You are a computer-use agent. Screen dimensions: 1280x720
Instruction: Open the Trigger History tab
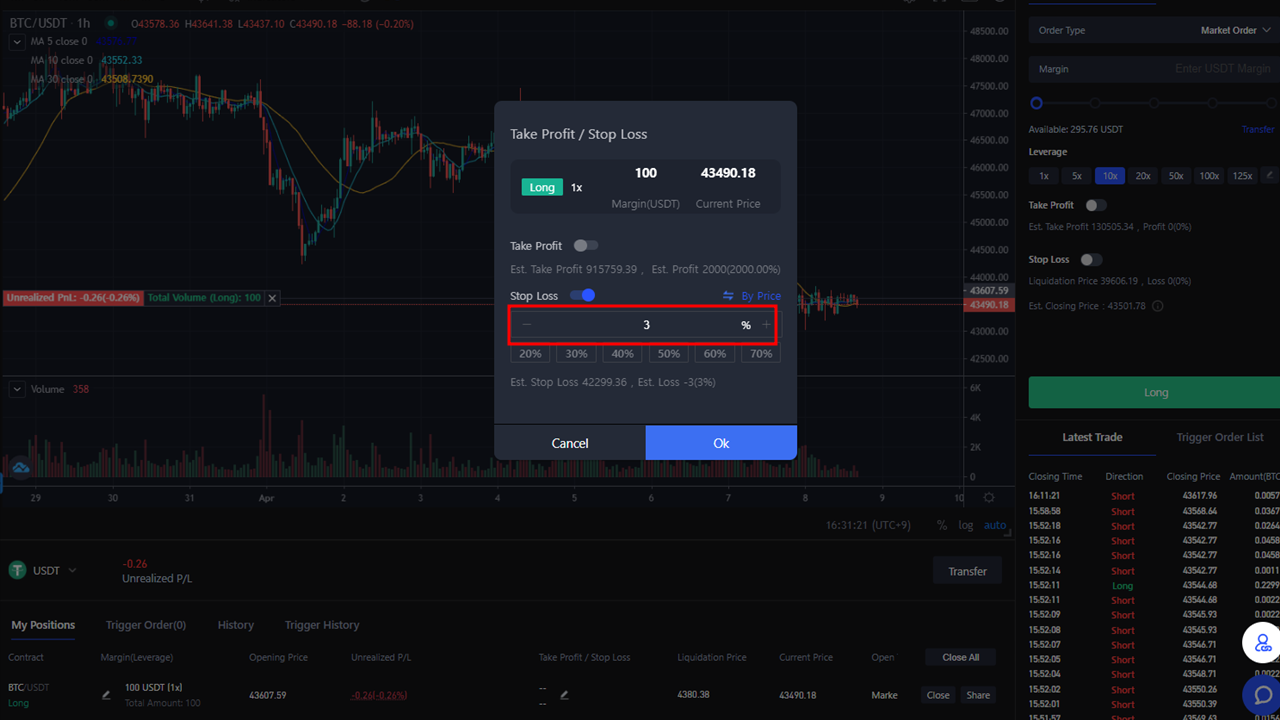[x=322, y=625]
